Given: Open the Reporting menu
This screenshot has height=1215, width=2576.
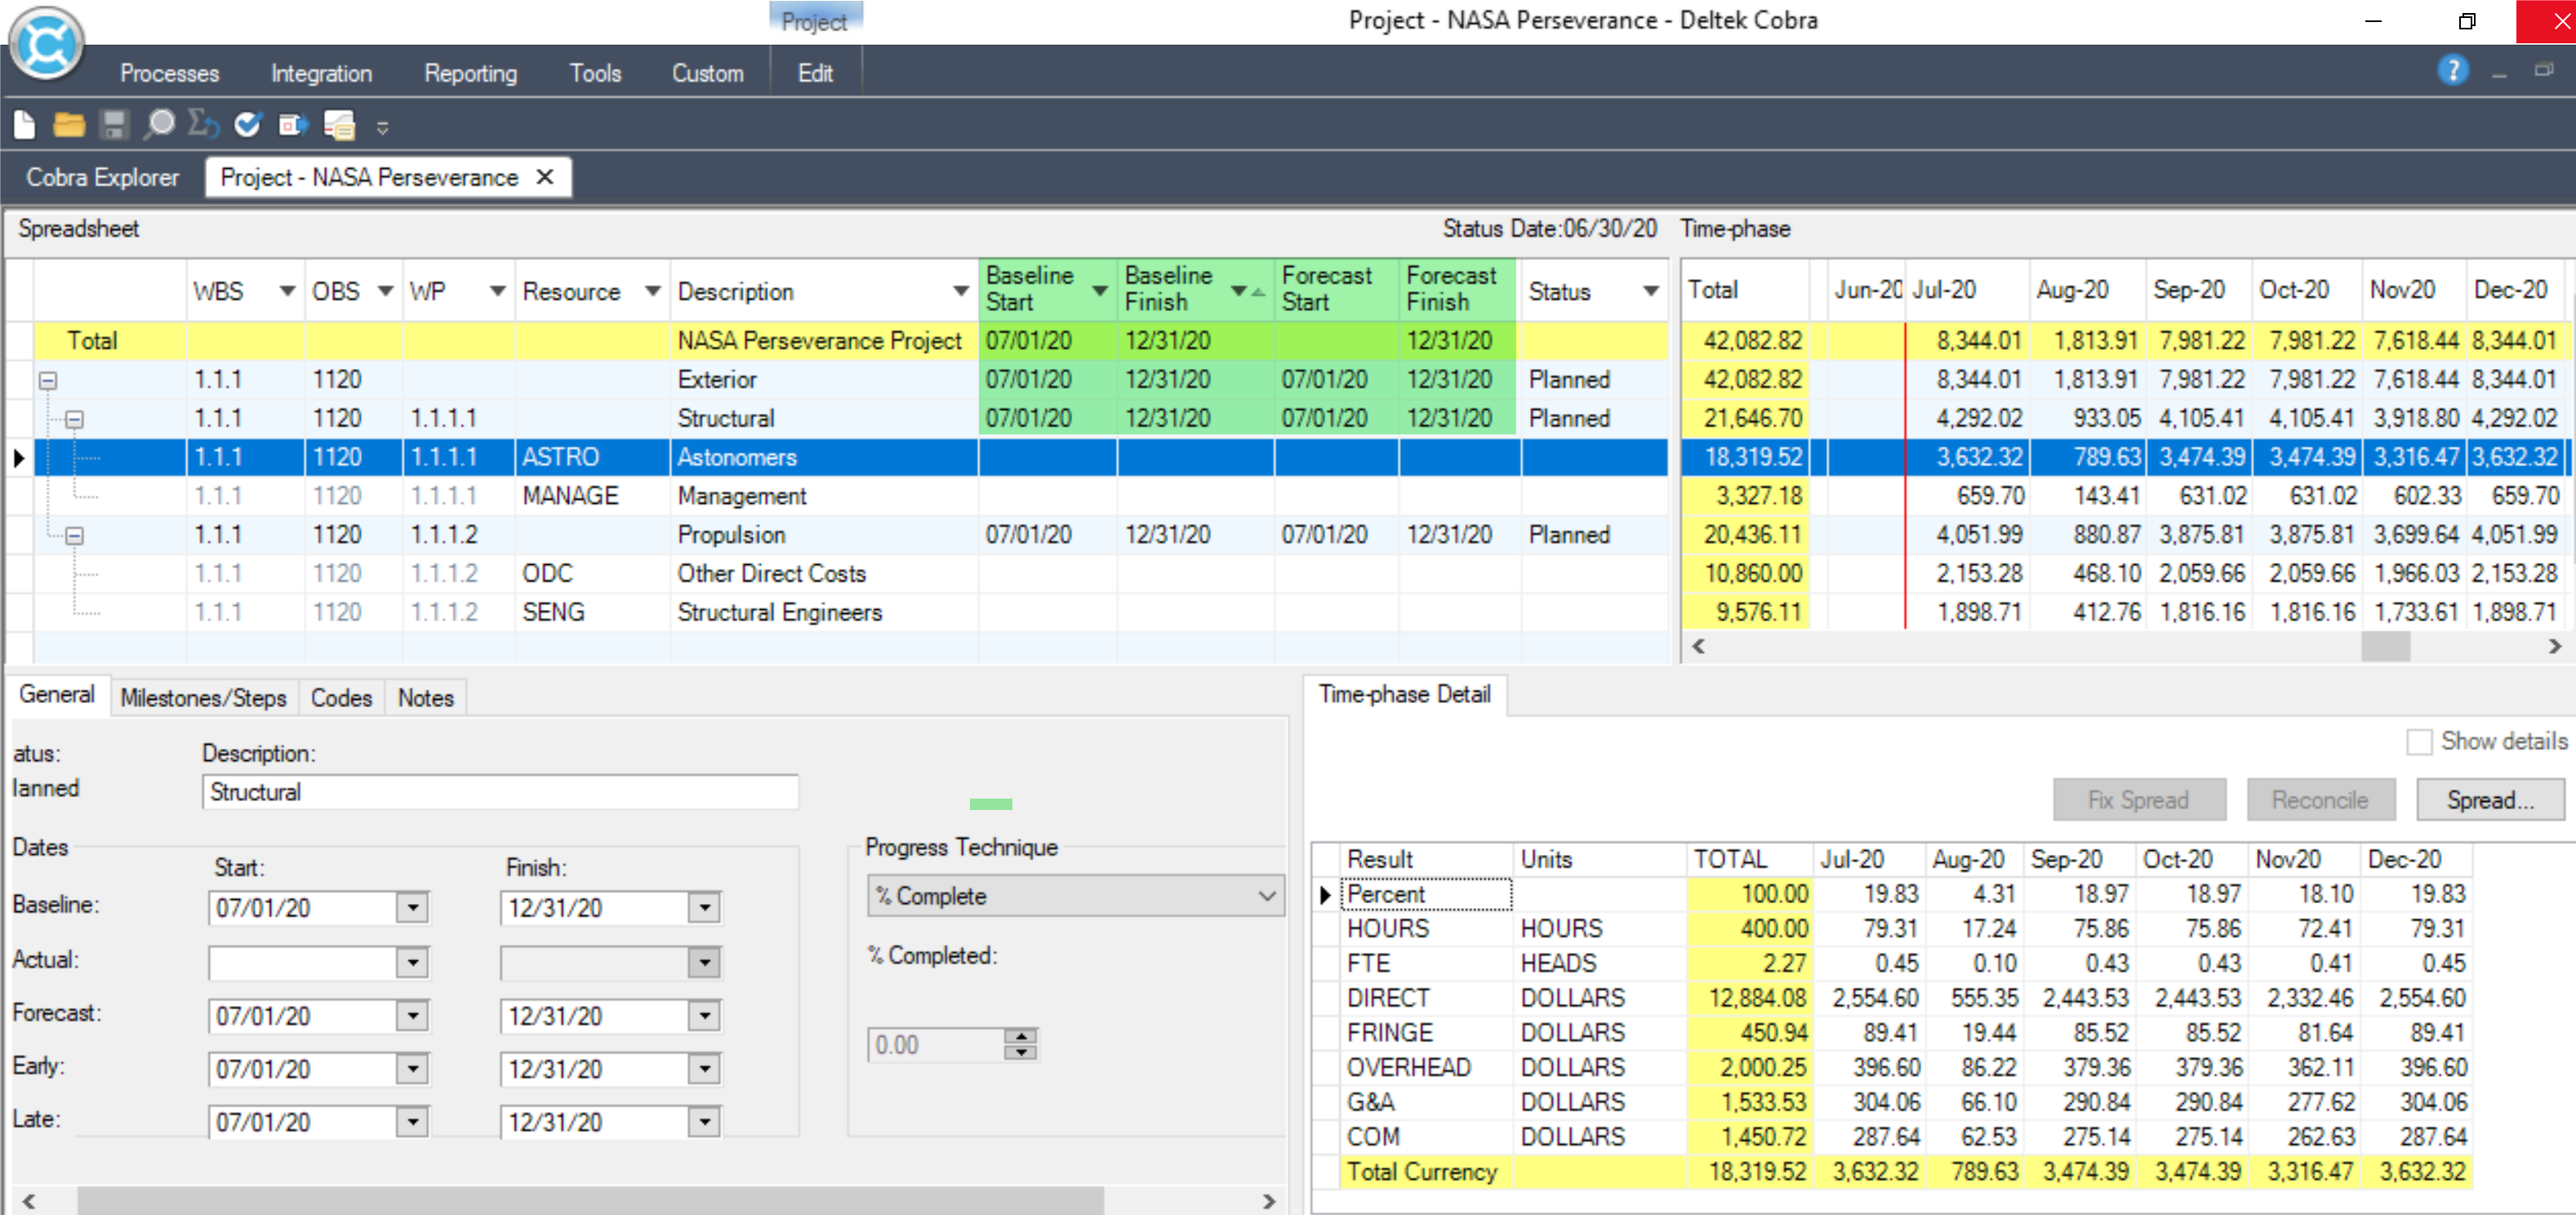Looking at the screenshot, I should click(x=470, y=73).
